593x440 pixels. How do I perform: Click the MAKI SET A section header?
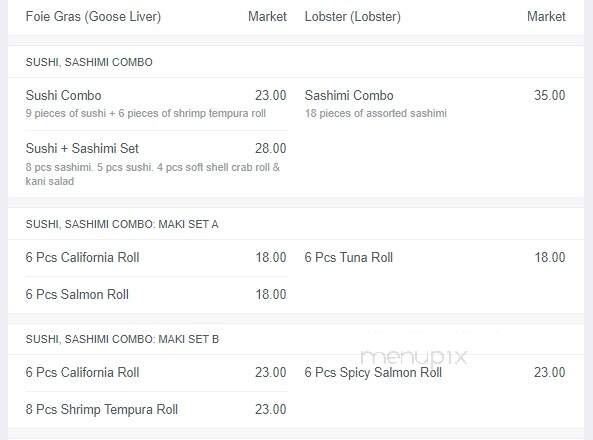[122, 224]
